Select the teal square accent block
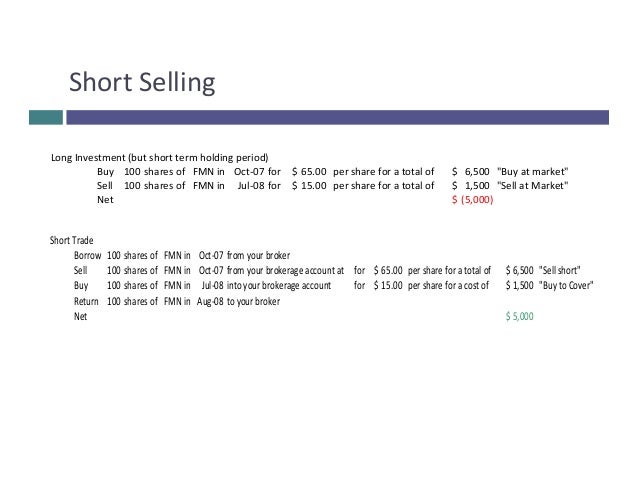 (x=46, y=117)
